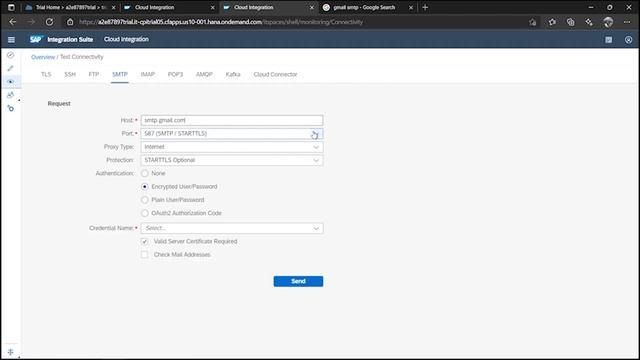
Task: Open the Discover sidebar icon
Action: pyautogui.click(x=11, y=55)
